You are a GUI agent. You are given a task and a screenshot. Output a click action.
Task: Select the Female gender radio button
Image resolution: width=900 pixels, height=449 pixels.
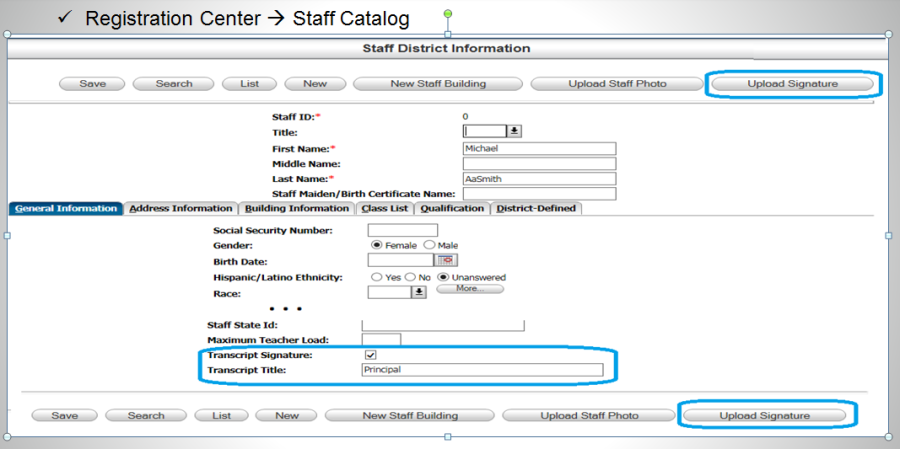pos(377,245)
